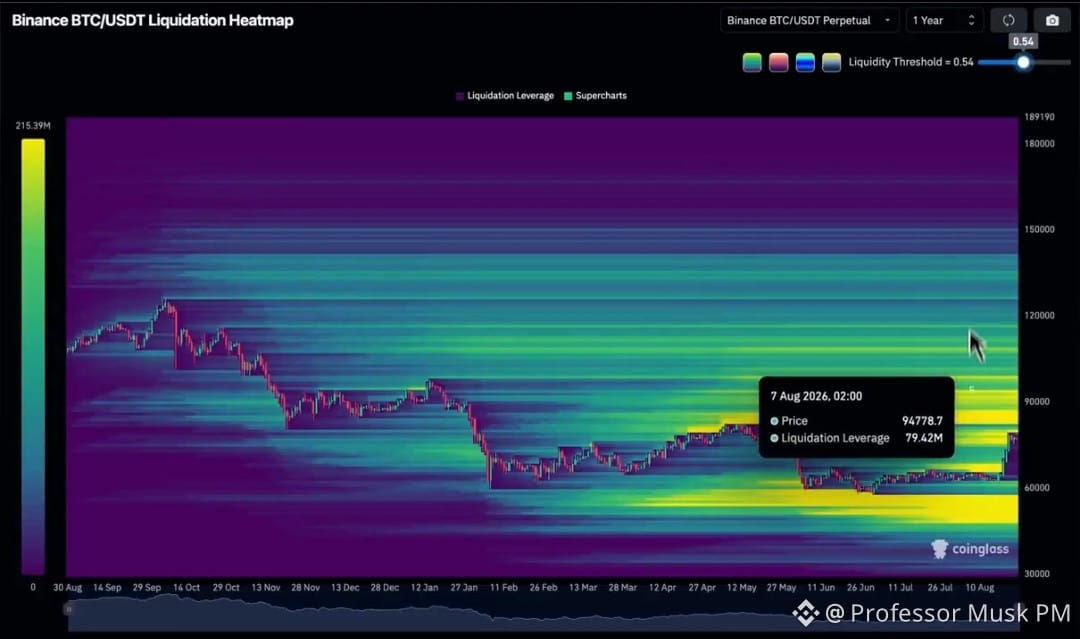Click the 215.39M color scale maximum label
The width and height of the screenshot is (1080, 639).
click(32, 125)
